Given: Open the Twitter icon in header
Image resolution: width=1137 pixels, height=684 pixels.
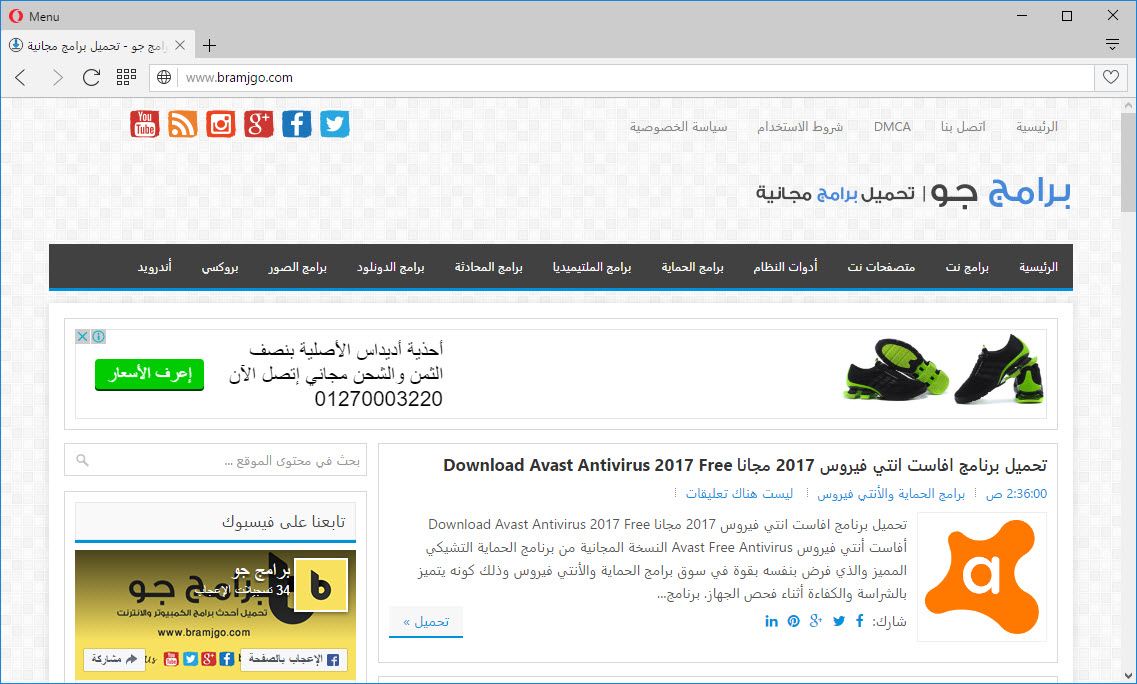Looking at the screenshot, I should 335,124.
